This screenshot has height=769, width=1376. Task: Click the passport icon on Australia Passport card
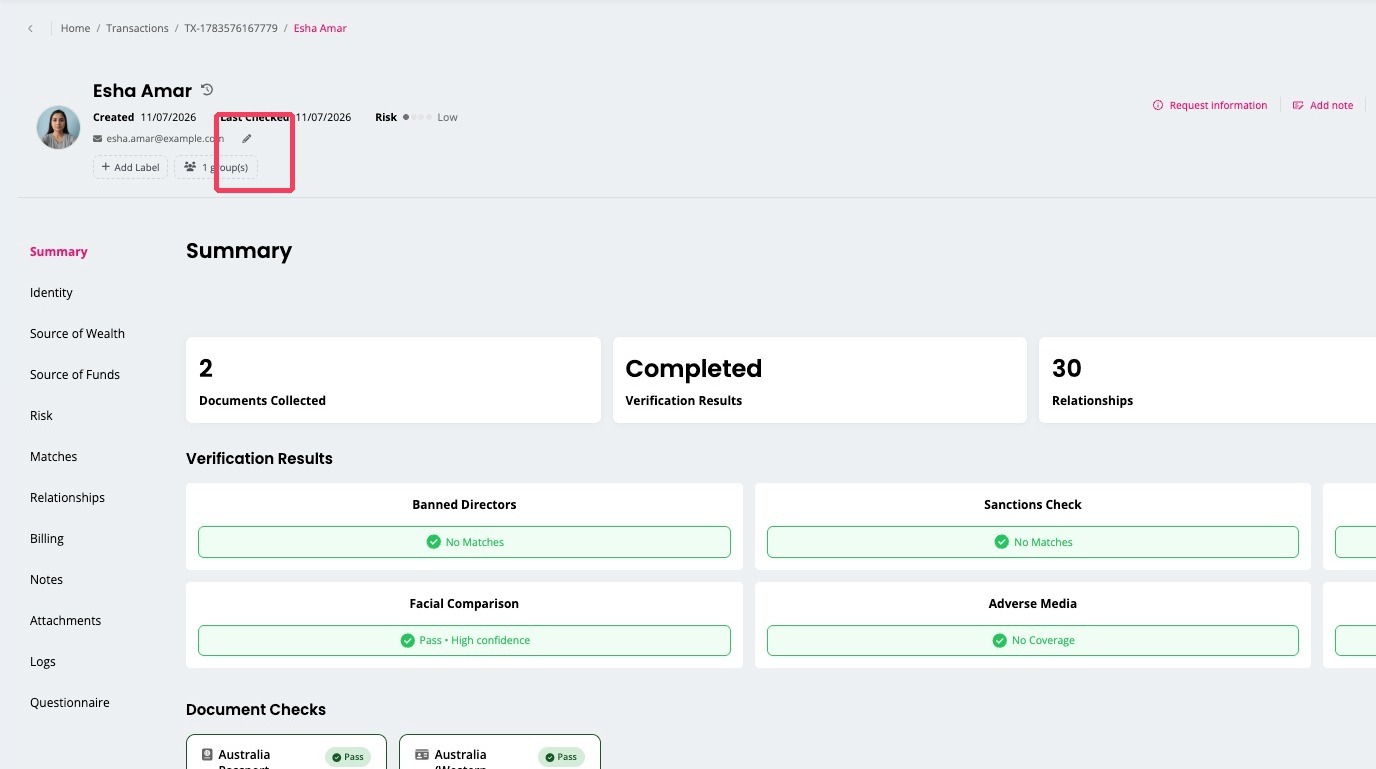point(207,755)
